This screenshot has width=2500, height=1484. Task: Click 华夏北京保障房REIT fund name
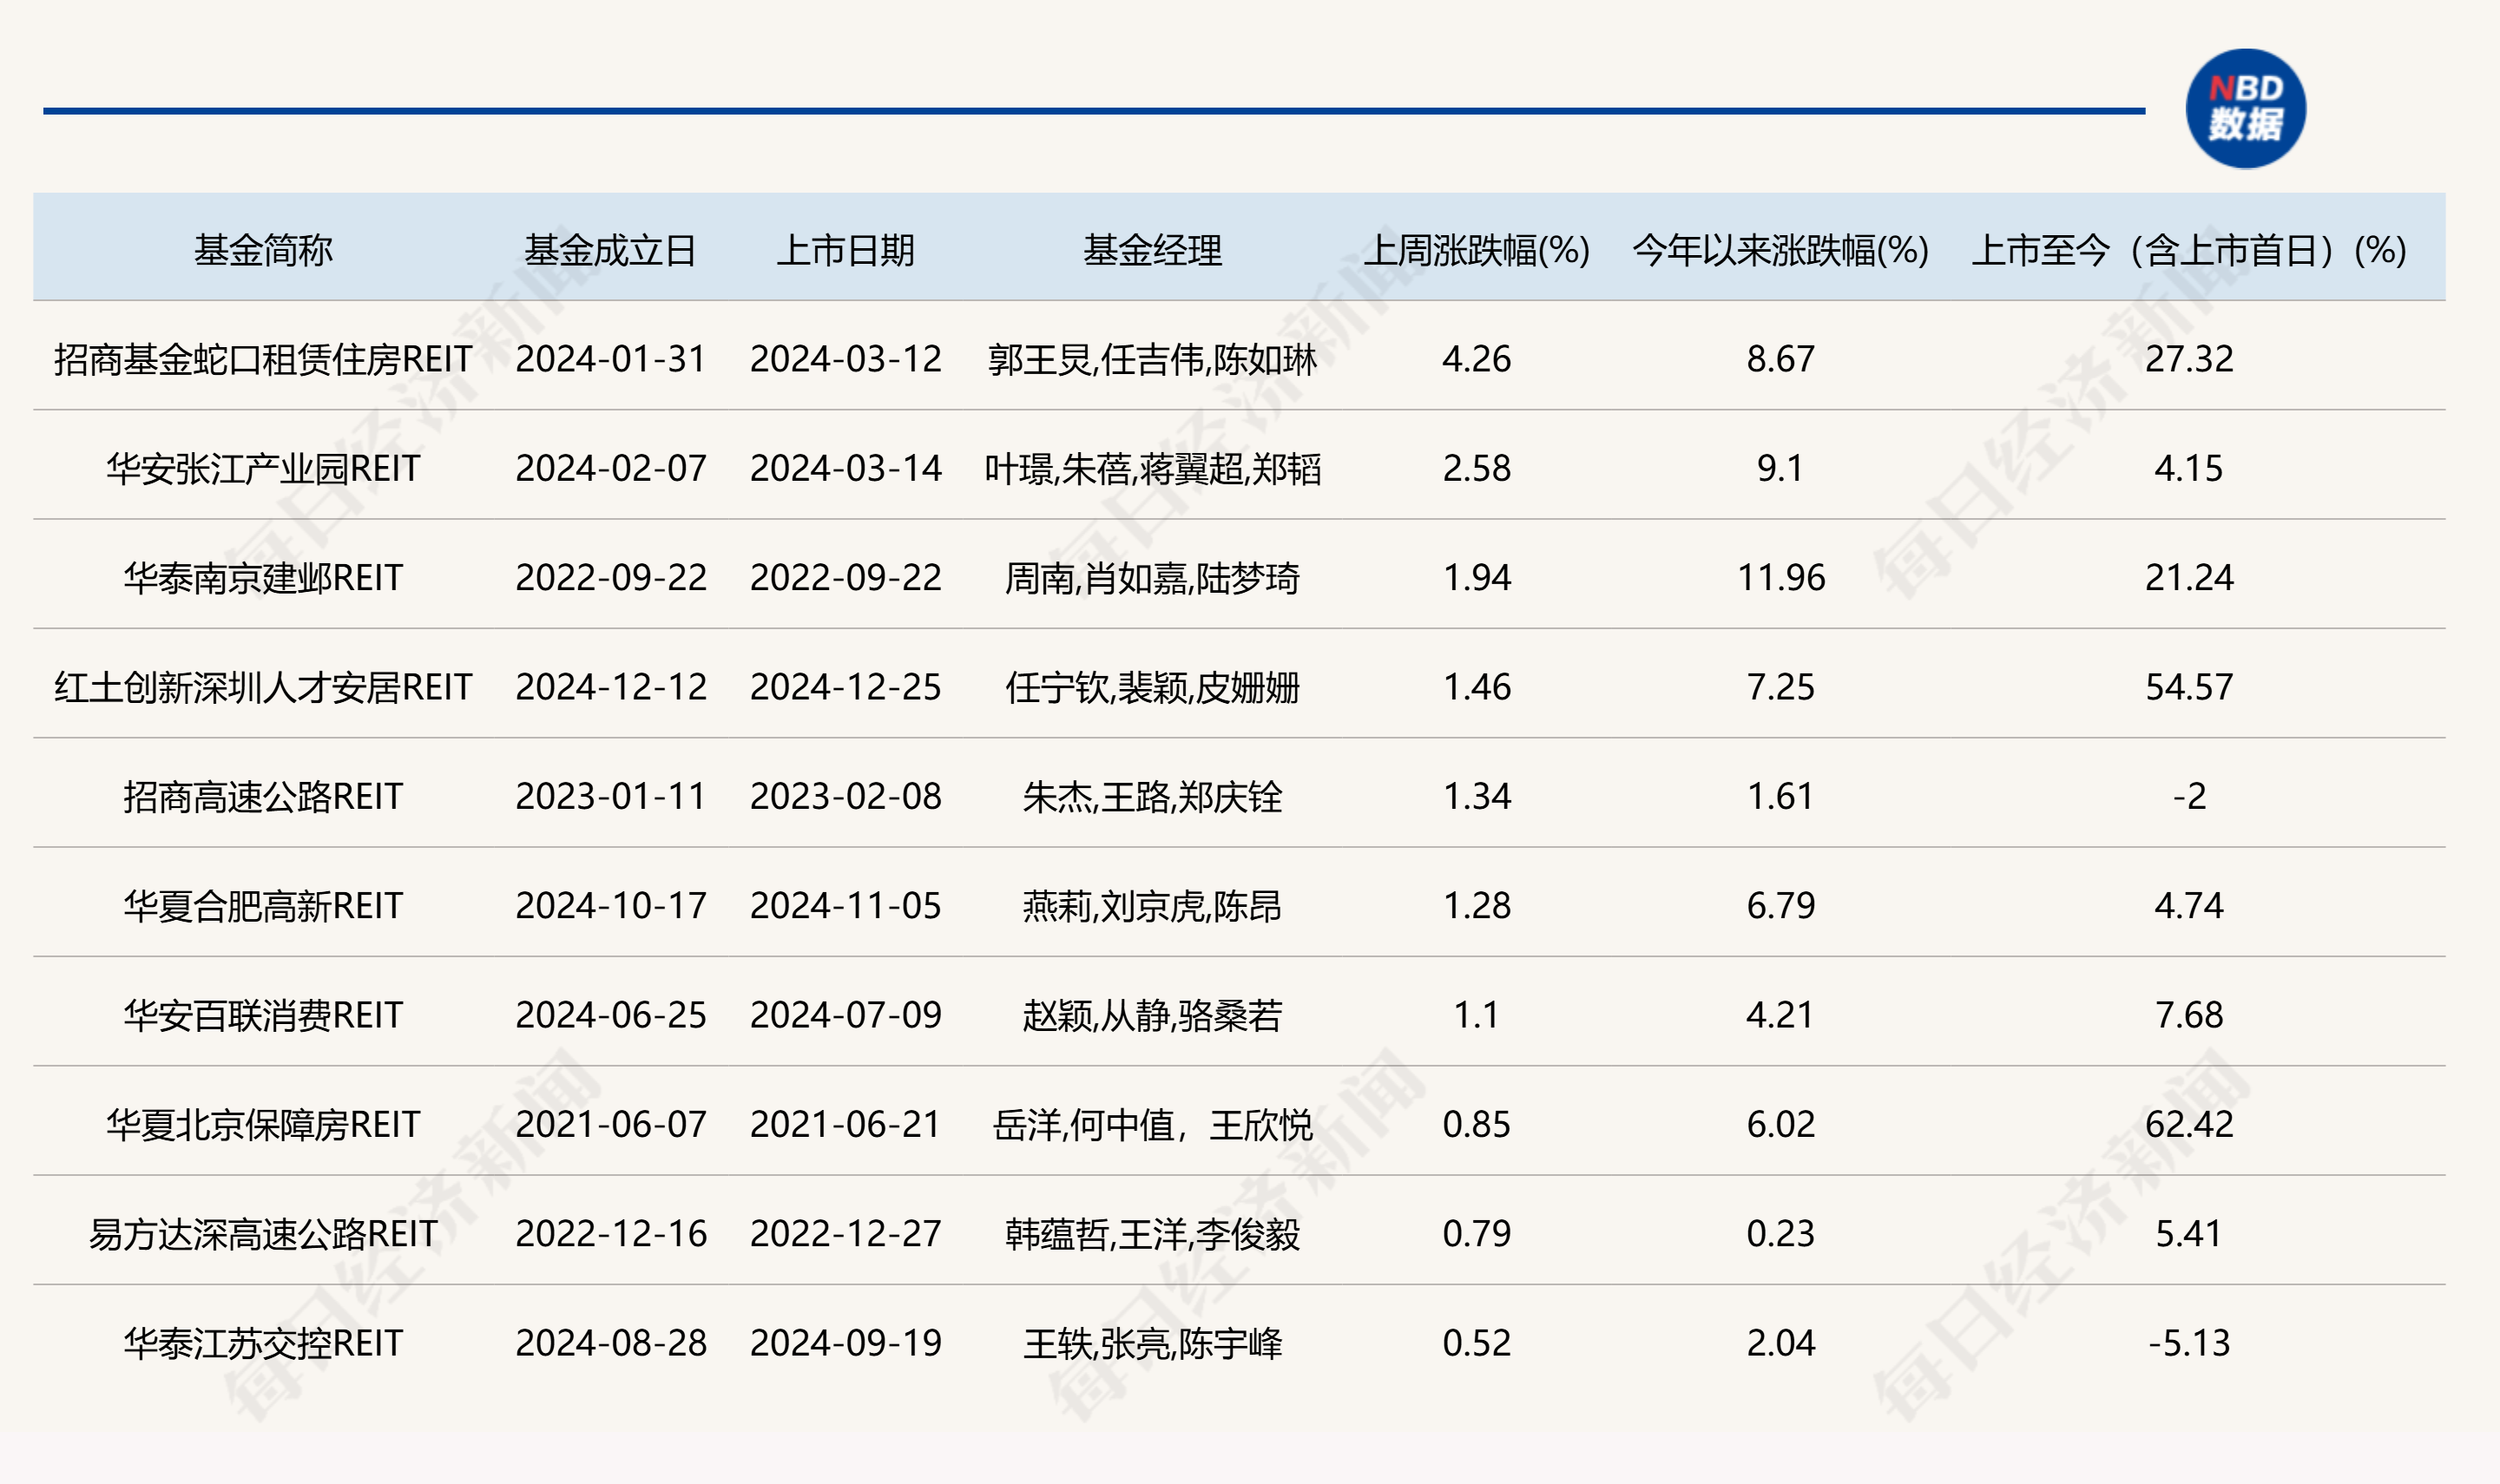(262, 1124)
